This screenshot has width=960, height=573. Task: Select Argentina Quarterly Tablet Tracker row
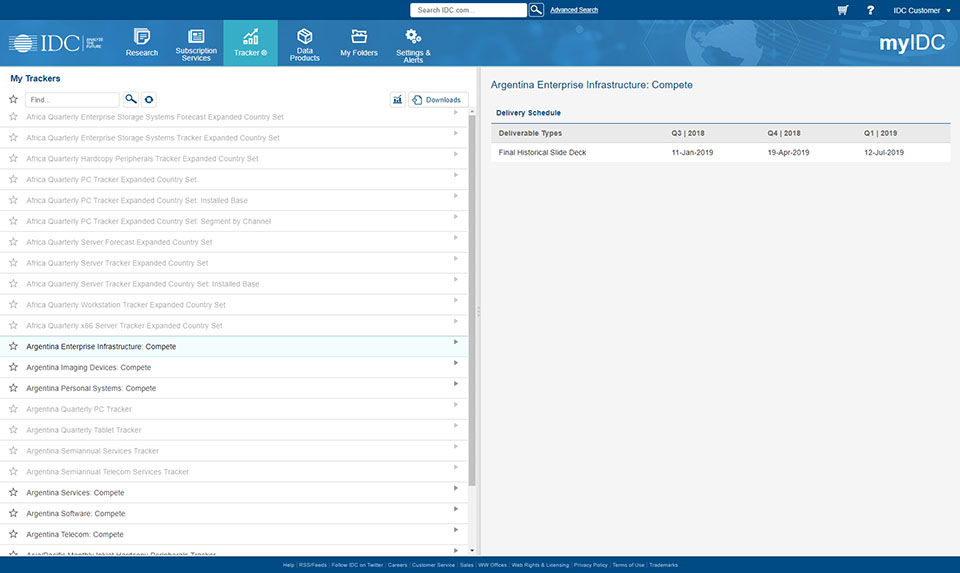[234, 430]
